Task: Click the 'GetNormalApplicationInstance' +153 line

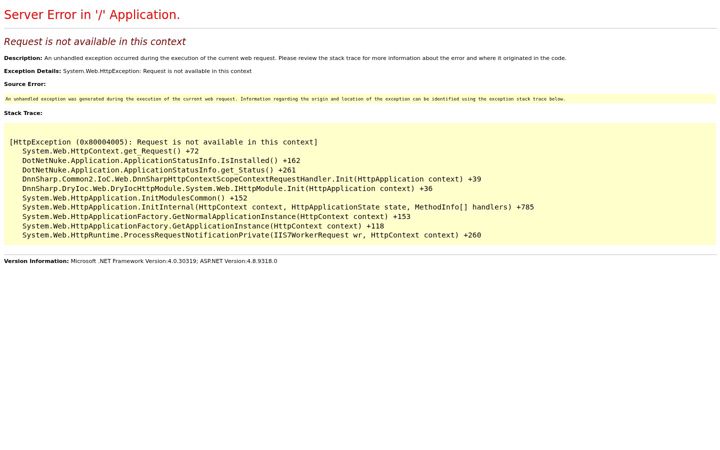Action: point(216,216)
